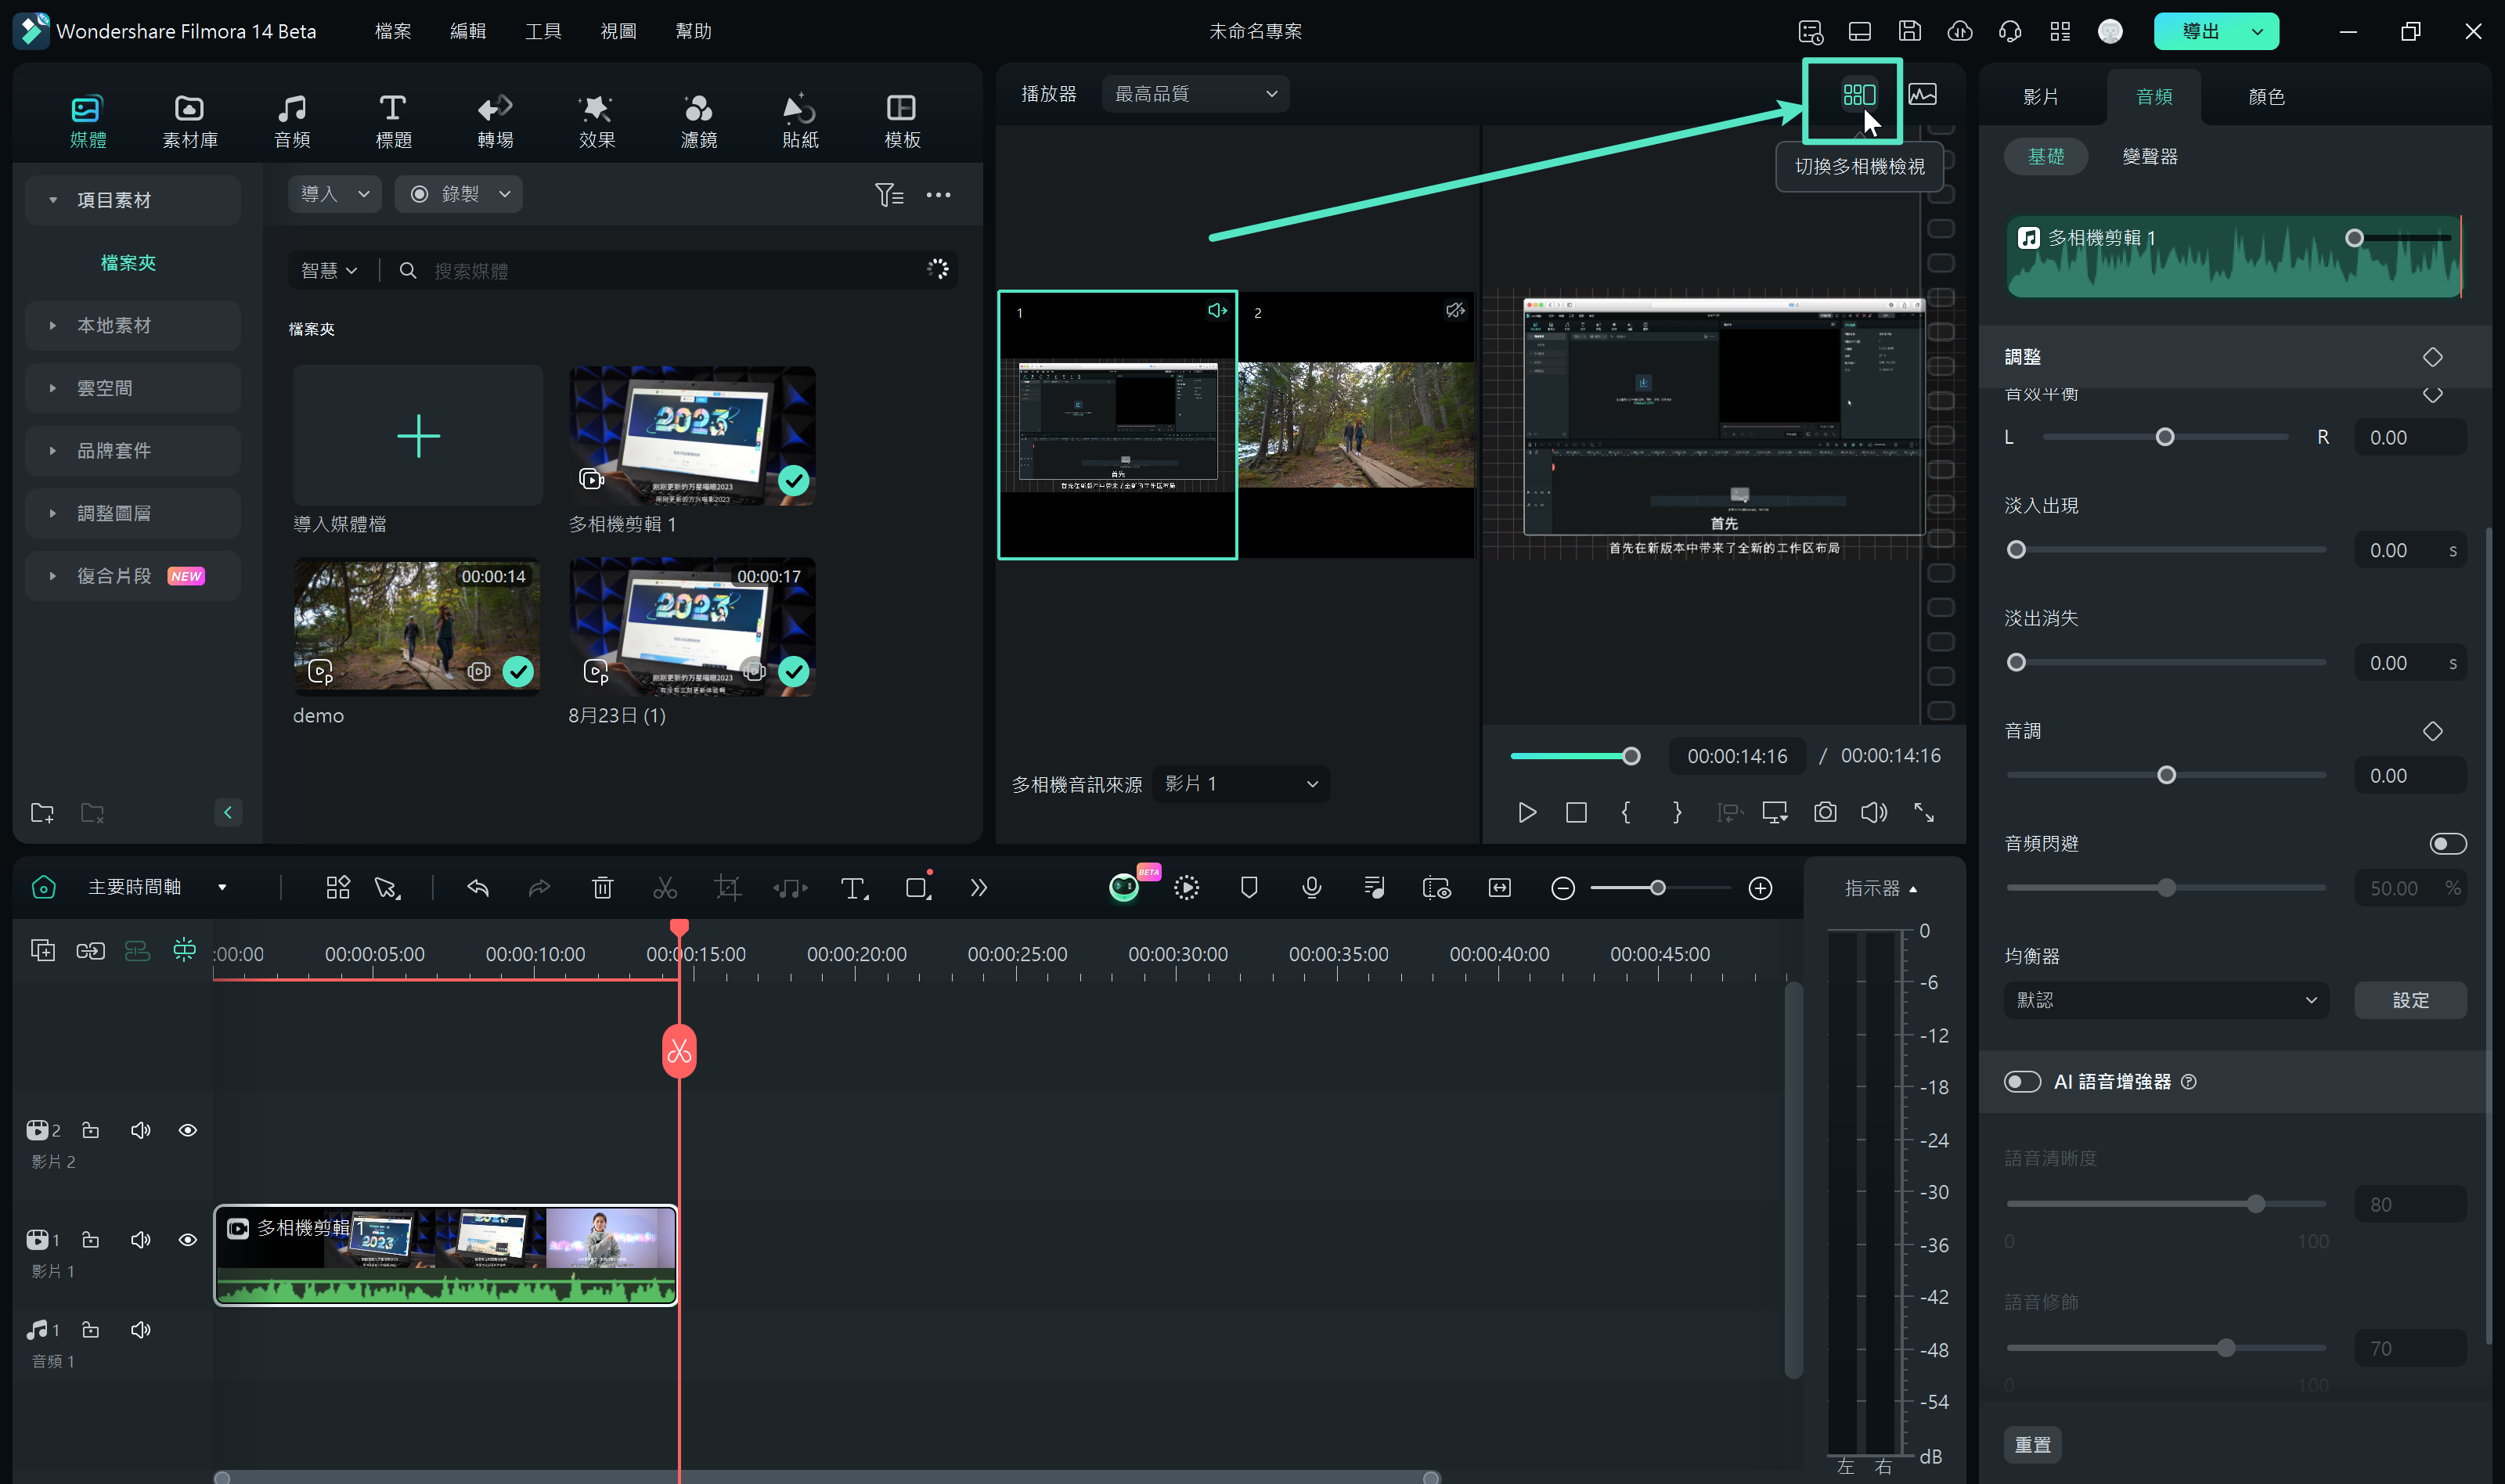
Task: Zoom in timeline with plus icon
Action: click(x=1760, y=888)
